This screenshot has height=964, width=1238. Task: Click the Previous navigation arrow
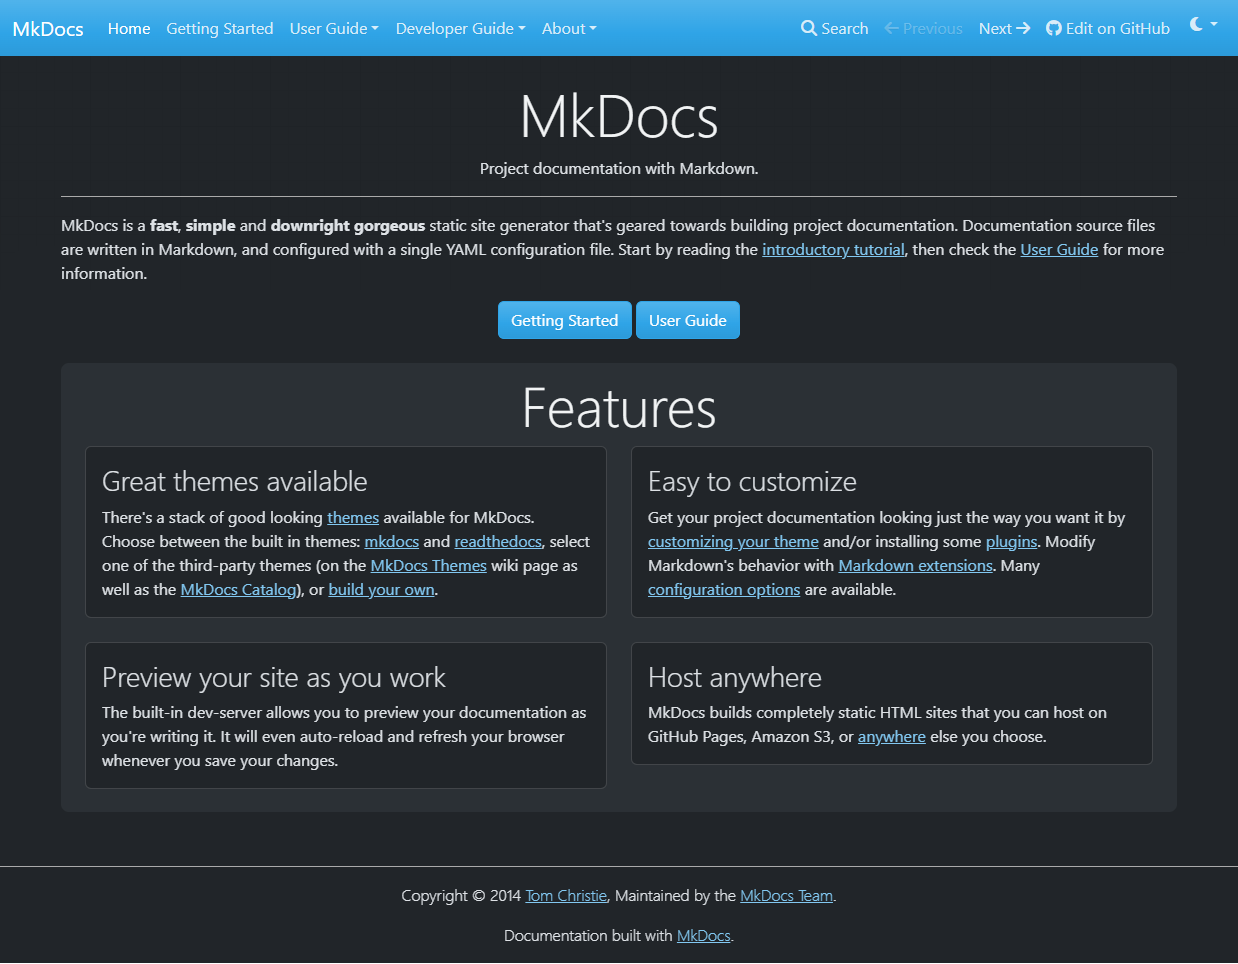tap(922, 28)
